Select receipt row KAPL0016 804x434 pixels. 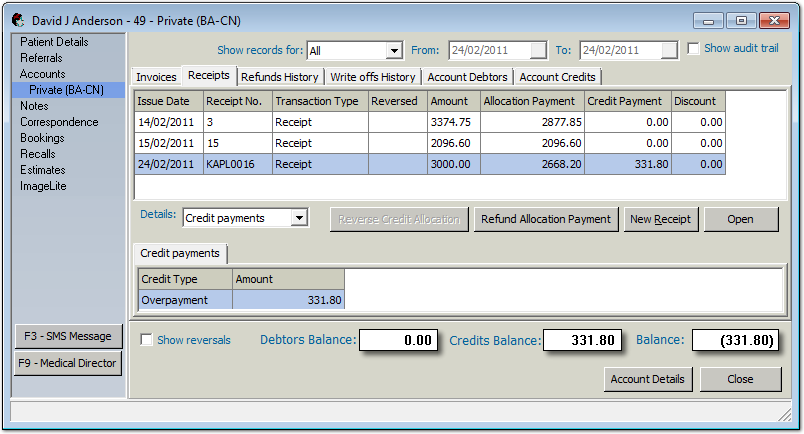(236, 165)
